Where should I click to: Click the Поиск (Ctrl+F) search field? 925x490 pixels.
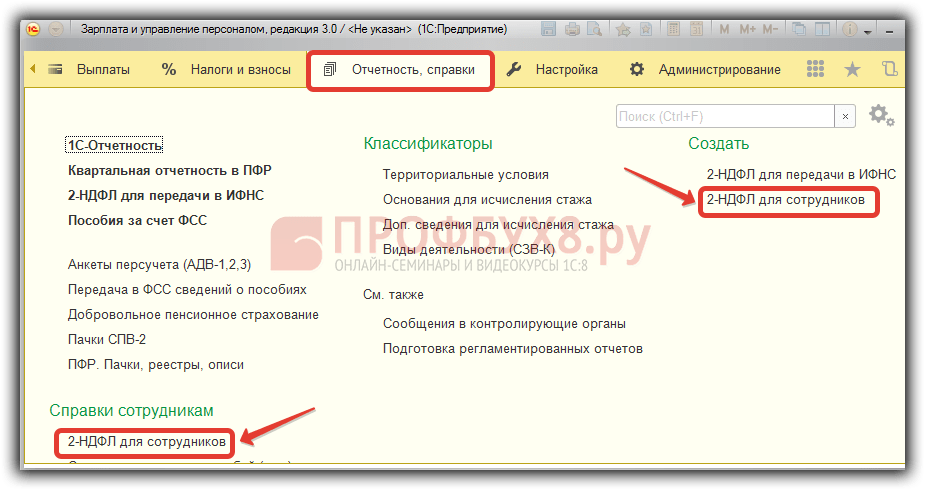[x=724, y=117]
